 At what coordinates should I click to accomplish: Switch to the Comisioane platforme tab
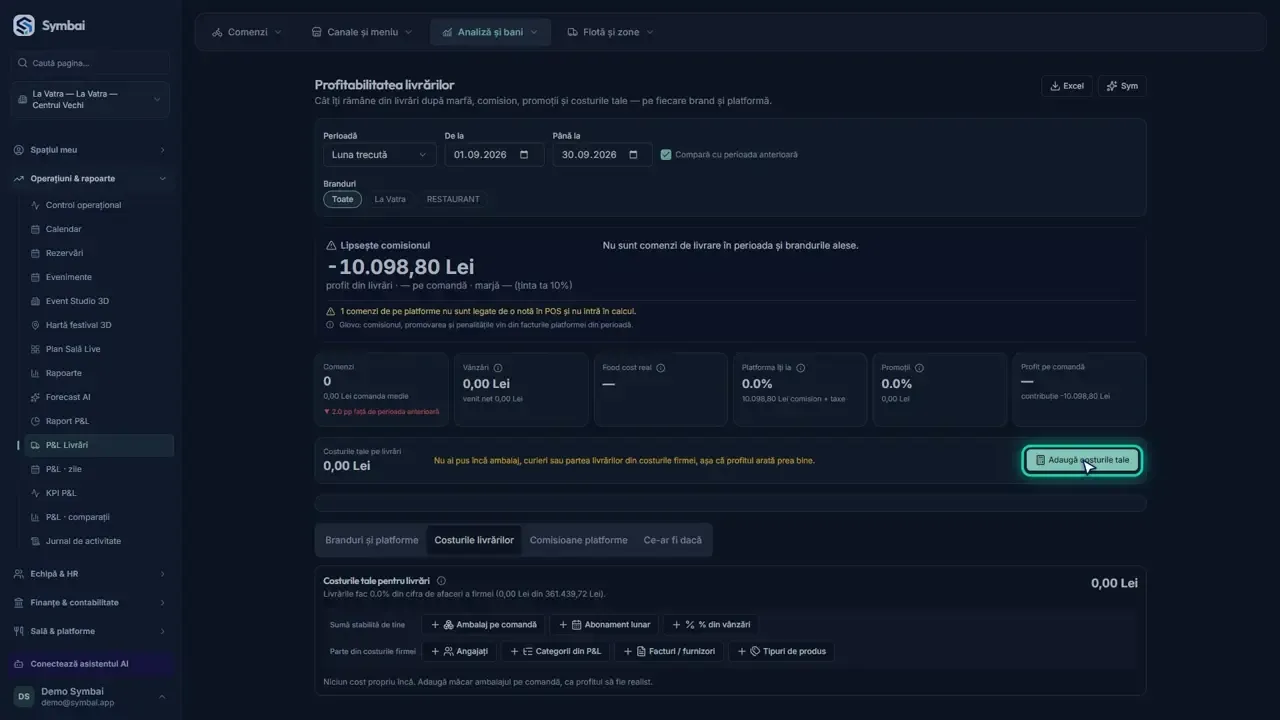pyautogui.click(x=578, y=540)
